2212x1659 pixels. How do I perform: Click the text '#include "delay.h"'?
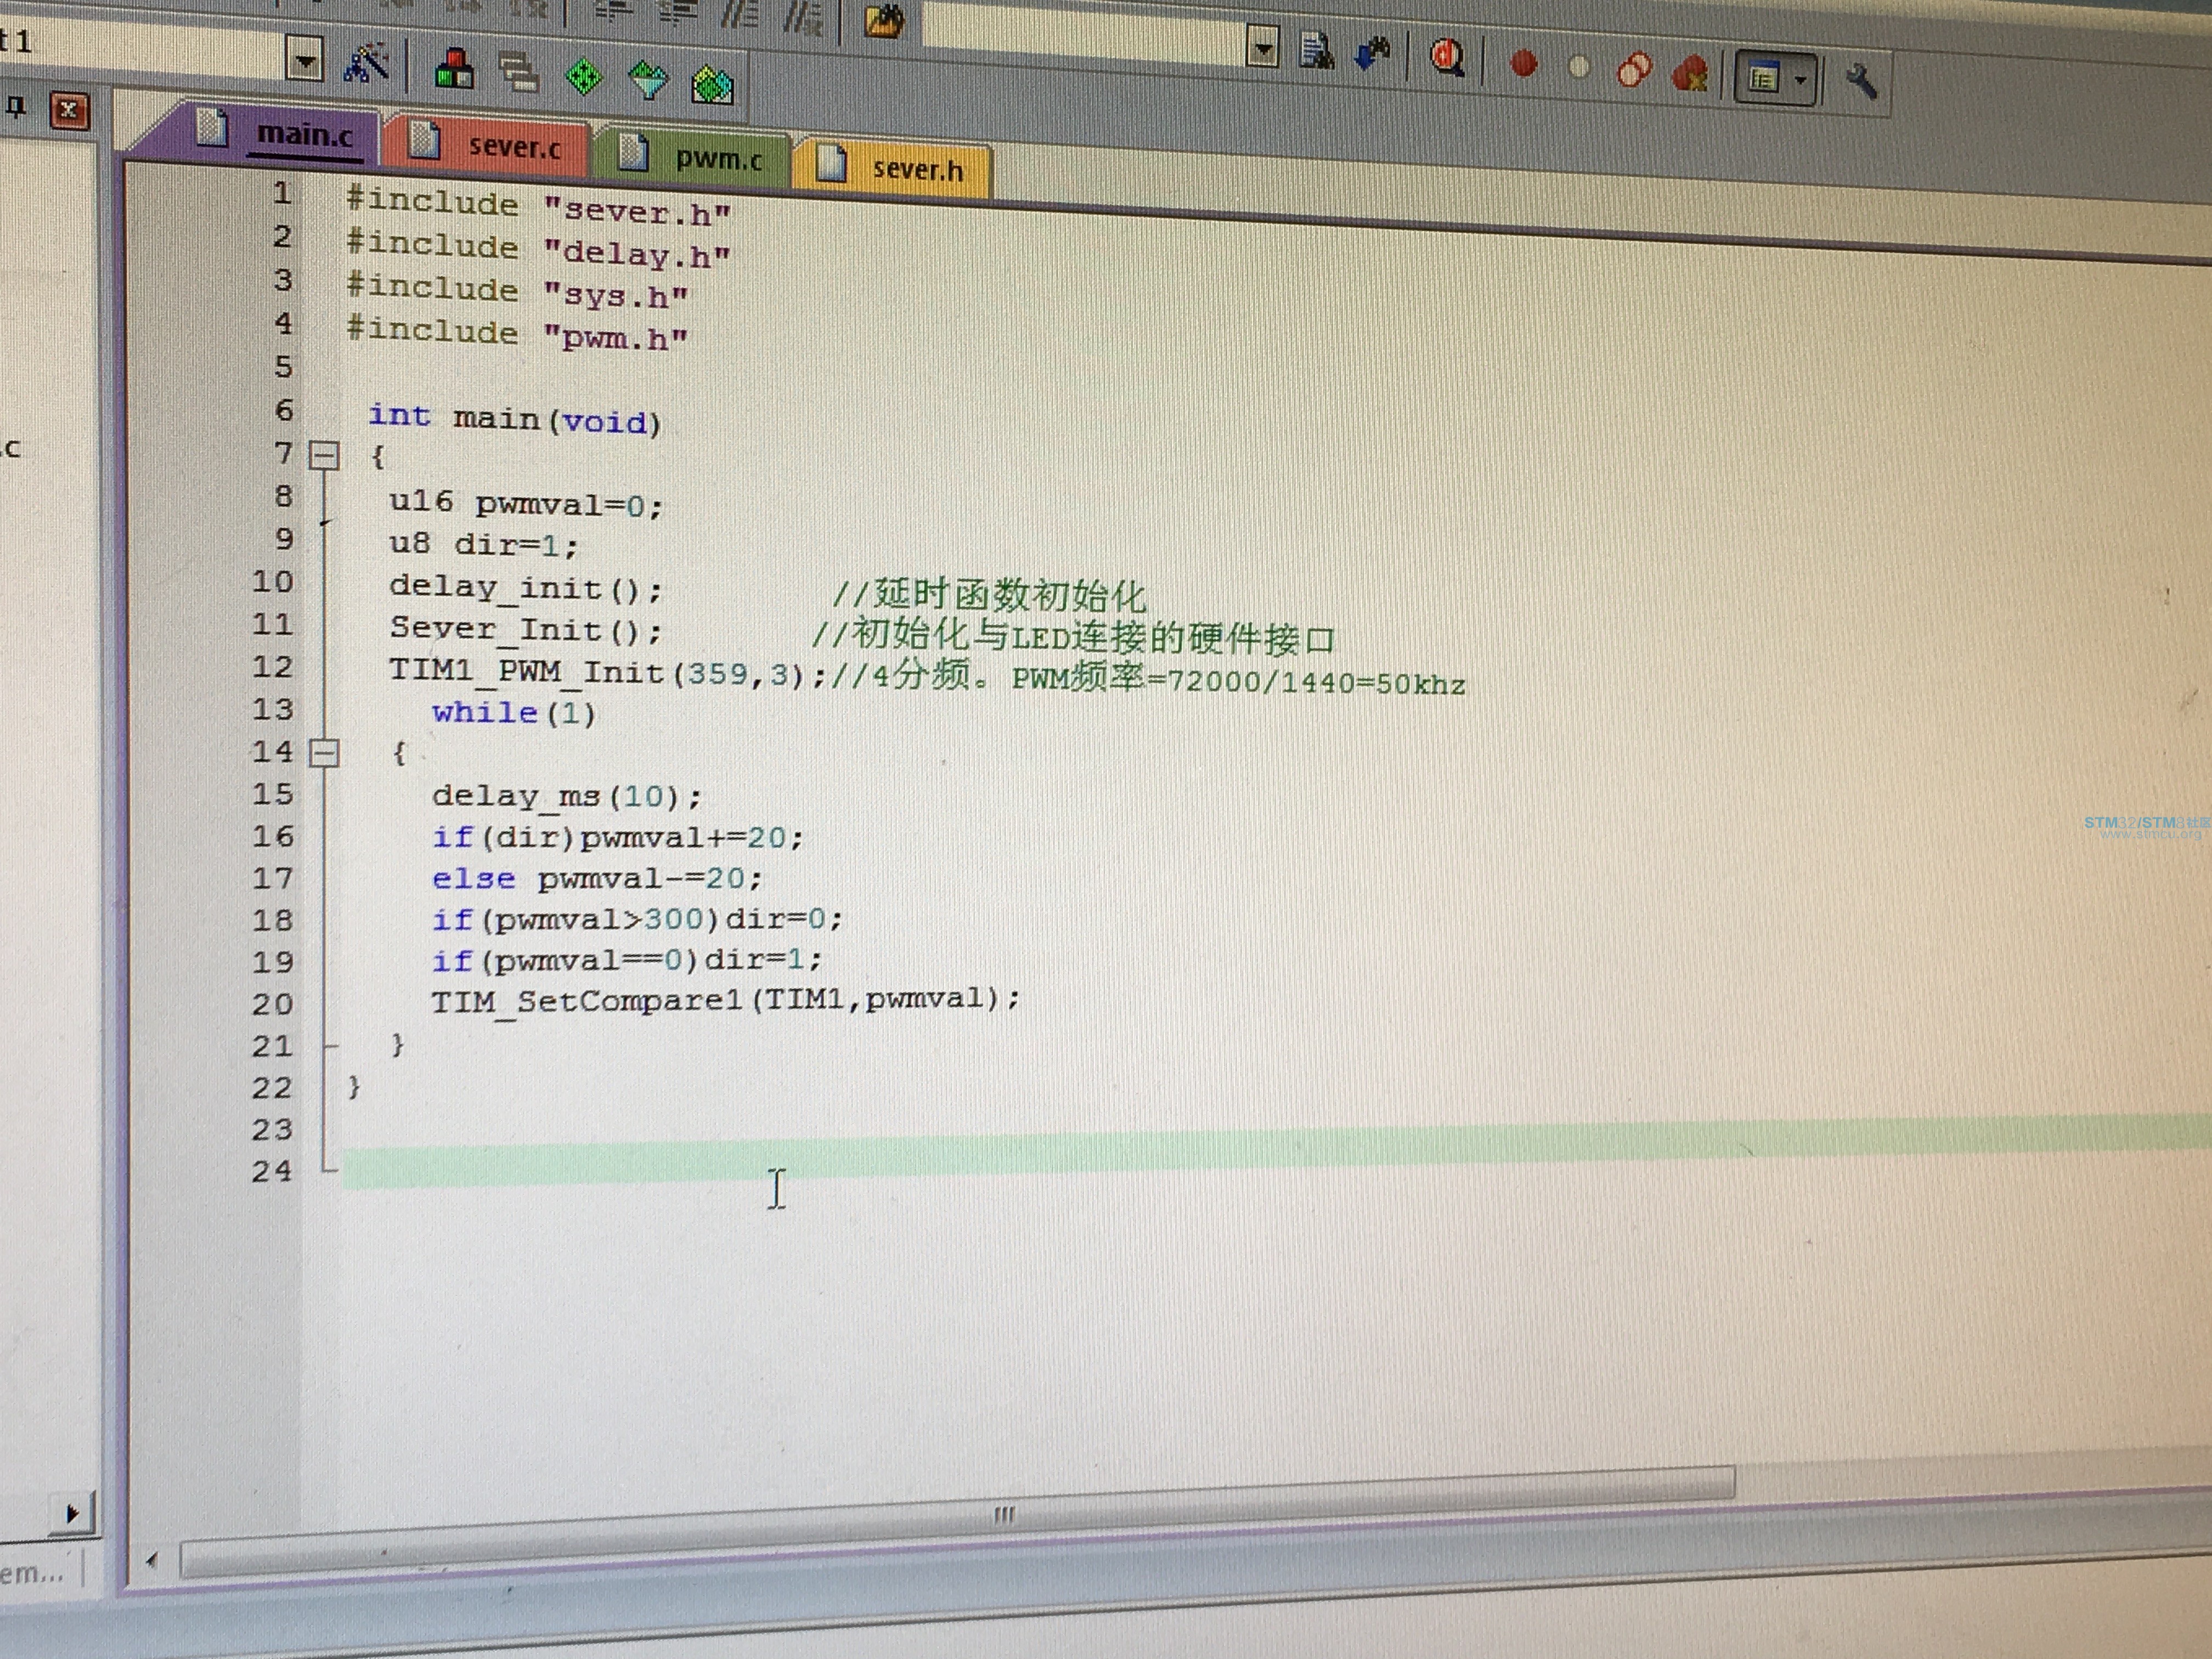[538, 250]
